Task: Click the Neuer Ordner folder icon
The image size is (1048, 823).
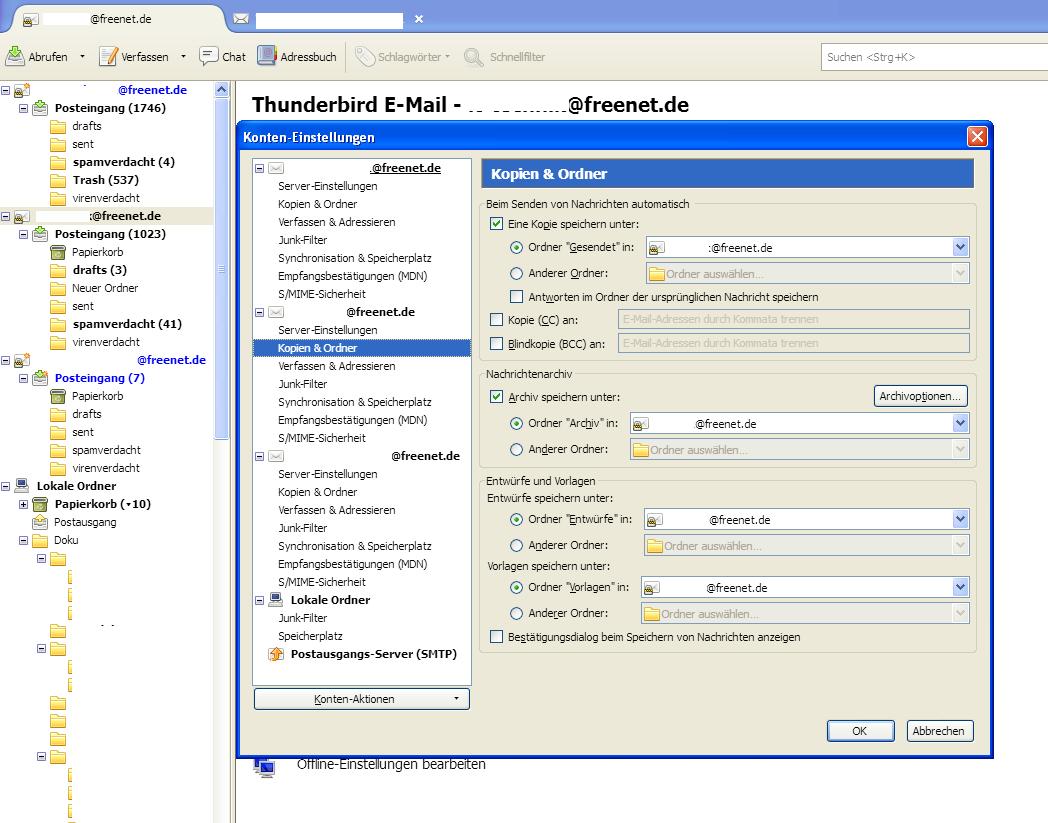Action: 58,288
